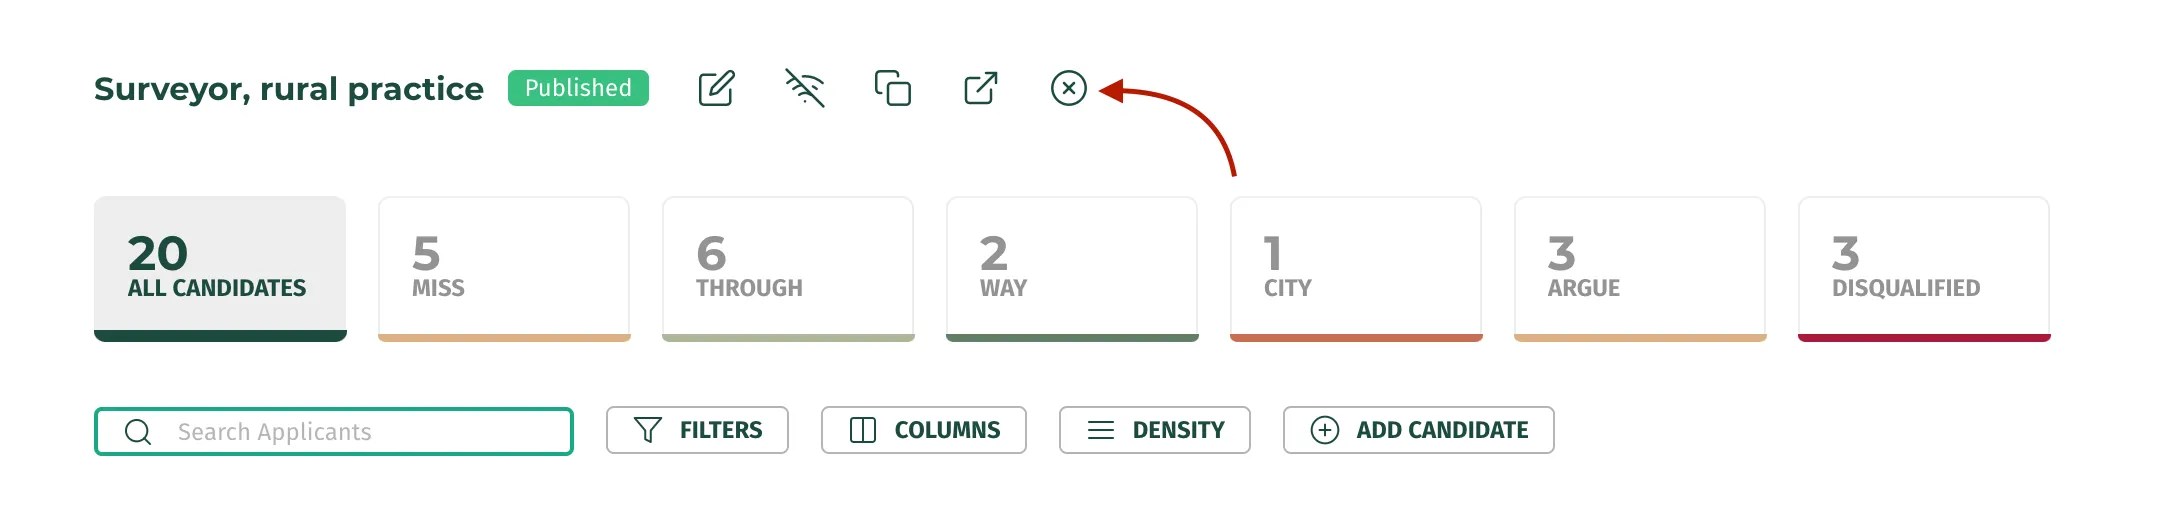Select the All Candidates stage tab
Screen dimensions: 2178x512
click(x=220, y=269)
